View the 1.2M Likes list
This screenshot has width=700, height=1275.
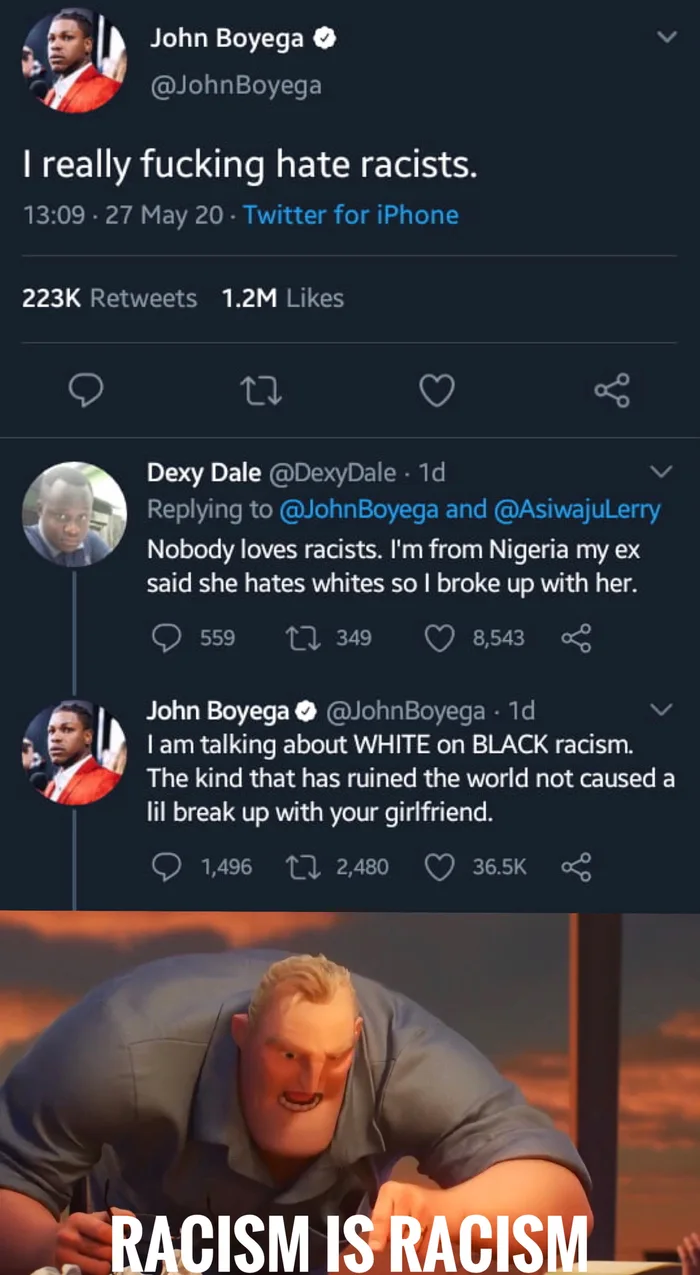[x=282, y=298]
